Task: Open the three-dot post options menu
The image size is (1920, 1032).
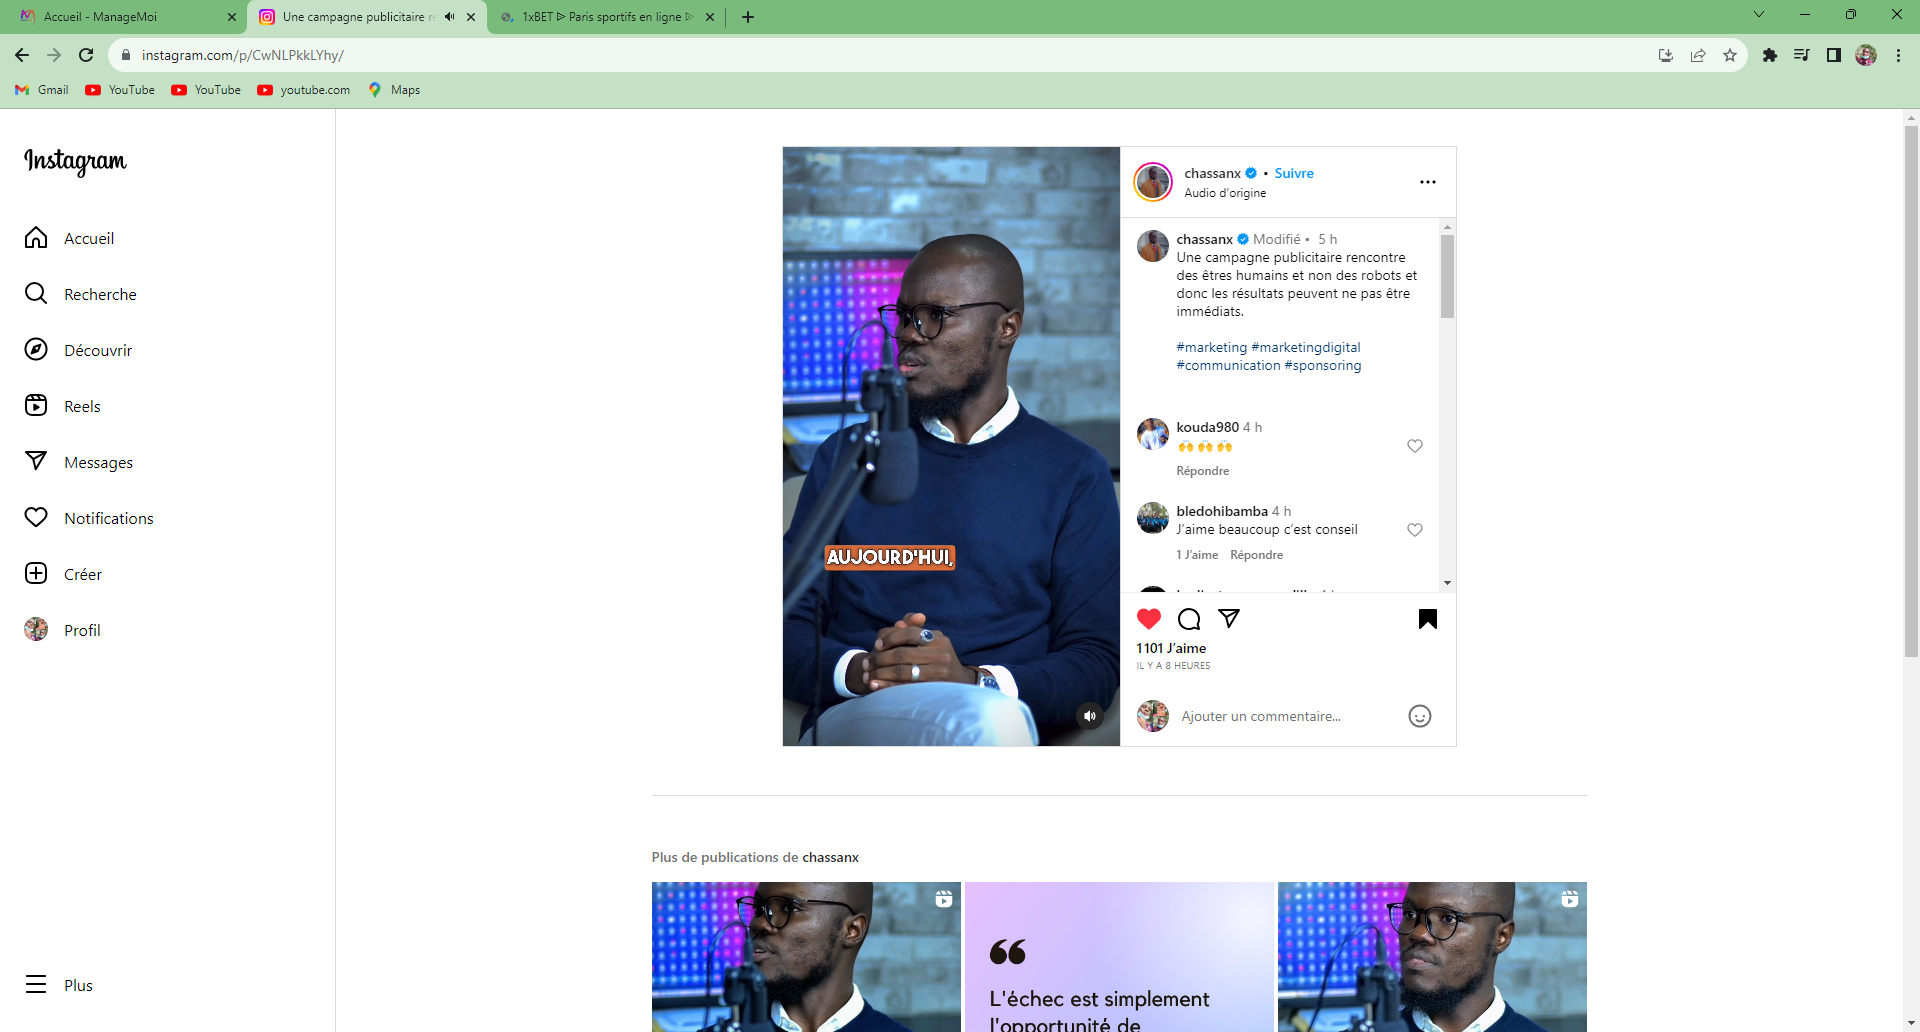Action: tap(1428, 182)
